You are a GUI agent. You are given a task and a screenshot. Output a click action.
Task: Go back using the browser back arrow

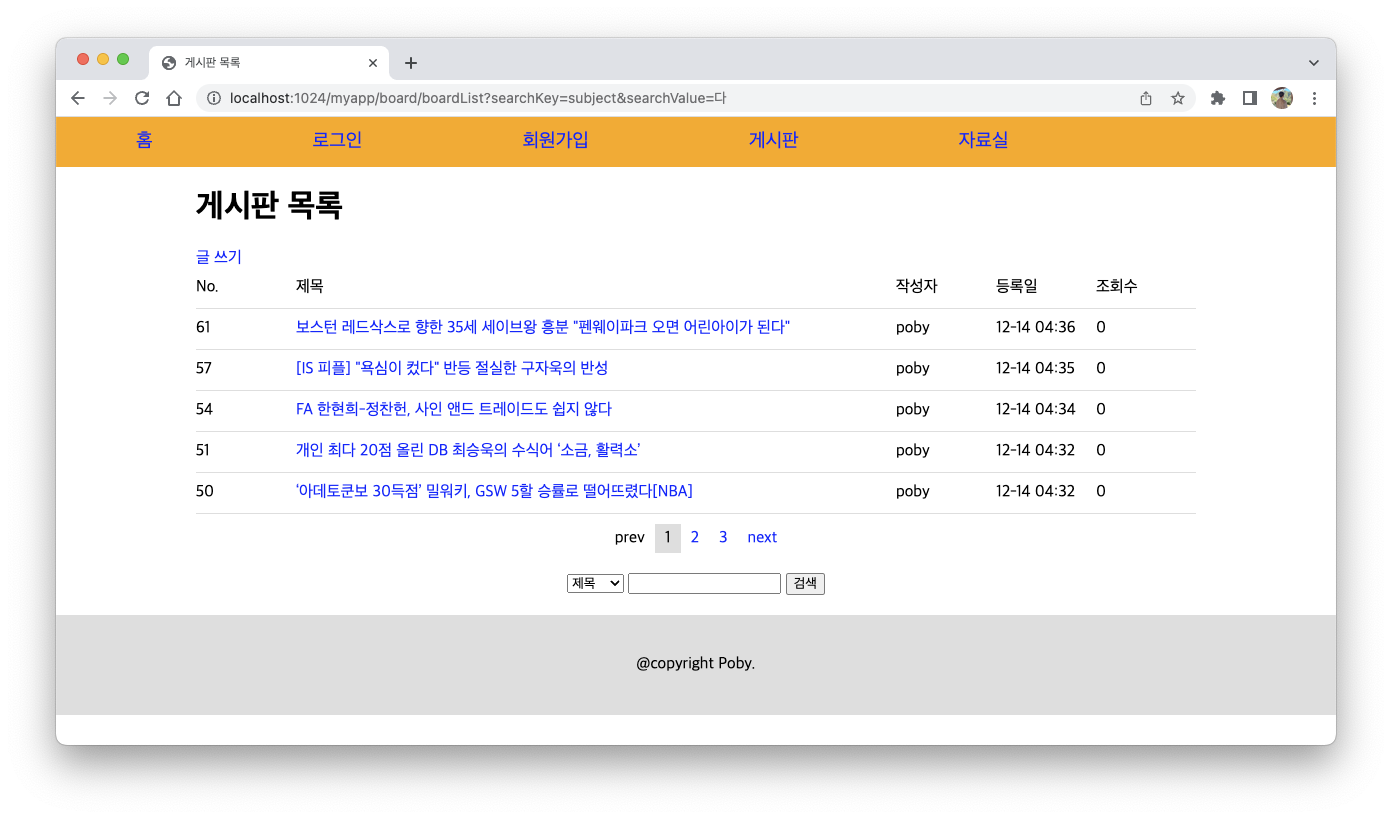pyautogui.click(x=78, y=98)
